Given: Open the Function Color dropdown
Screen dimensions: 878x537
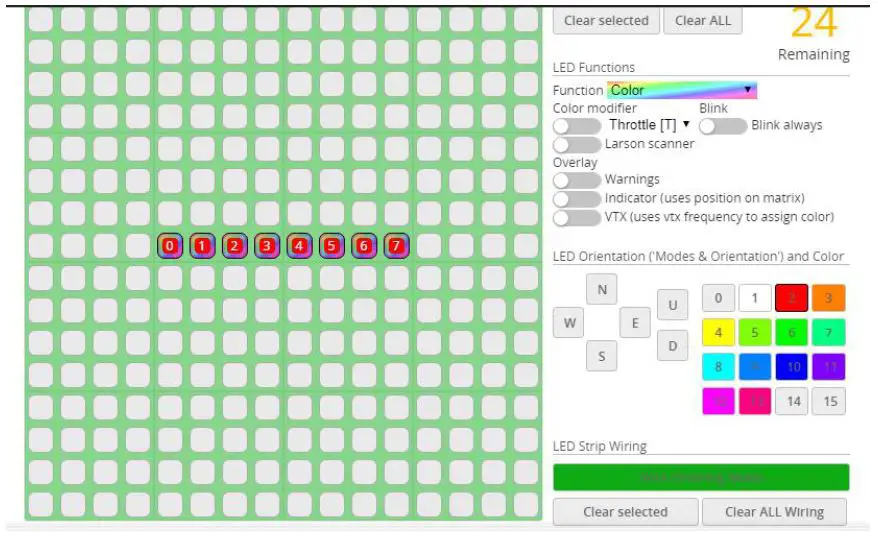Looking at the screenshot, I should coord(681,90).
